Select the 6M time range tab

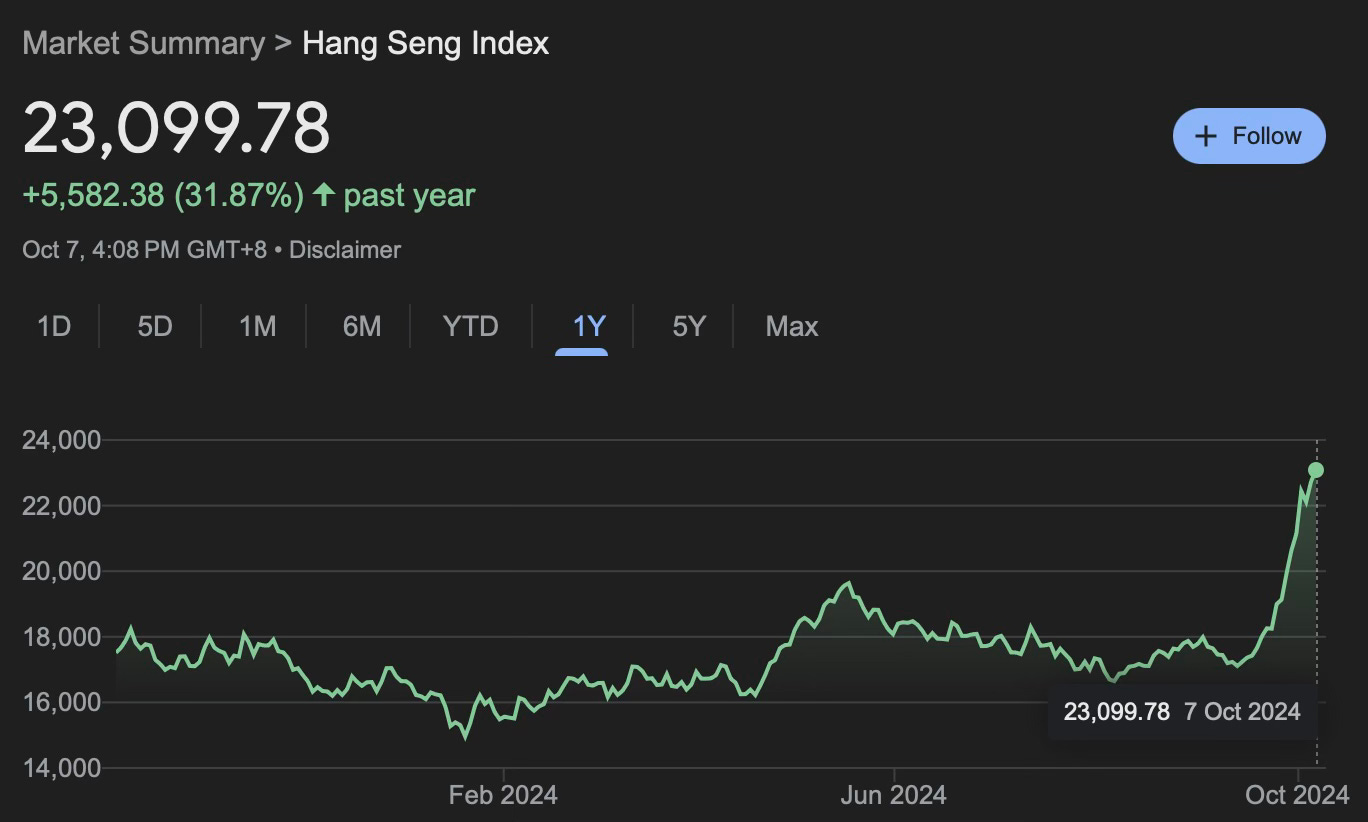pos(361,326)
